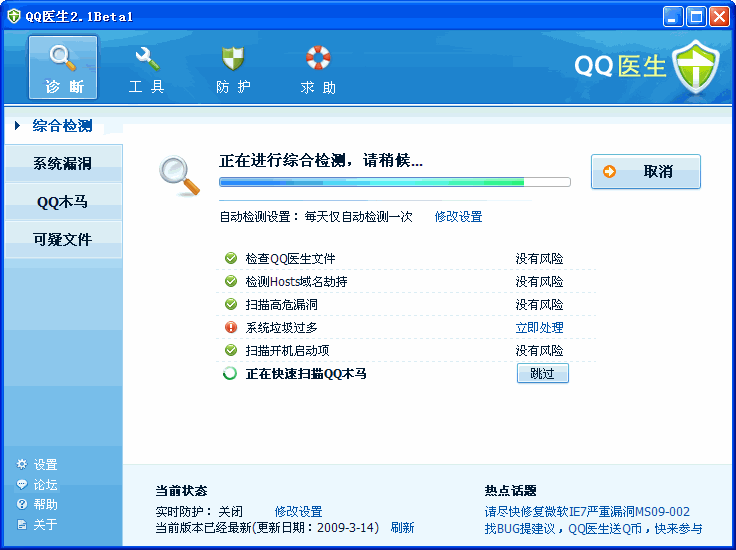The image size is (736, 550).
Task: Click the 论坛 chat bubble icon
Action: pyautogui.click(x=22, y=484)
